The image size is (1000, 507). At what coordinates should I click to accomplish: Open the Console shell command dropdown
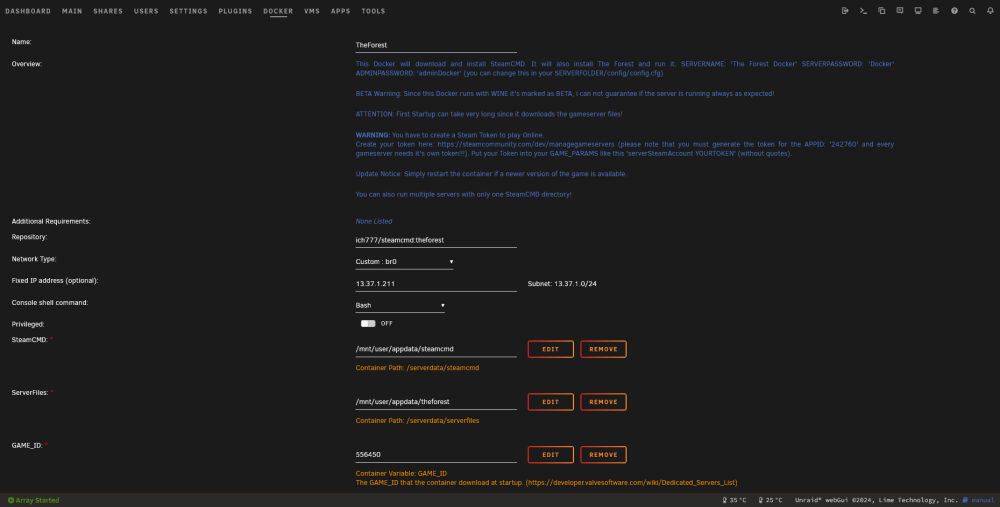coord(400,305)
